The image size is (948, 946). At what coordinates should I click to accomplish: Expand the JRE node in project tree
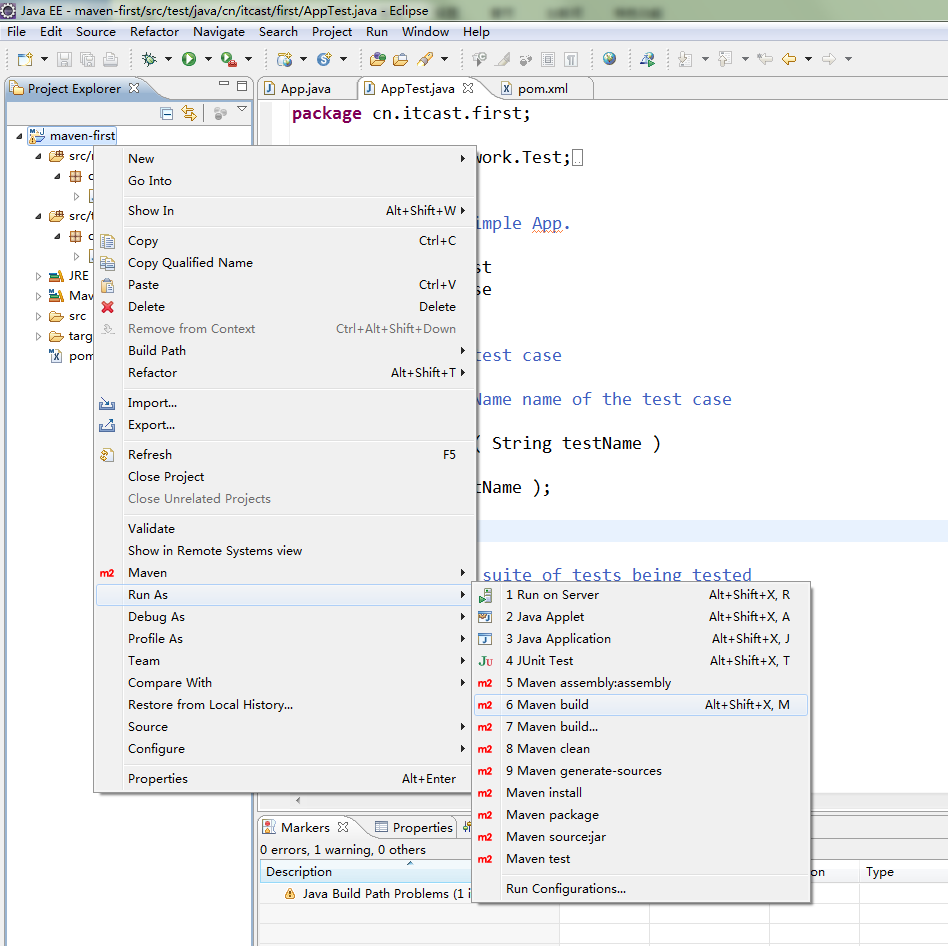click(x=39, y=276)
